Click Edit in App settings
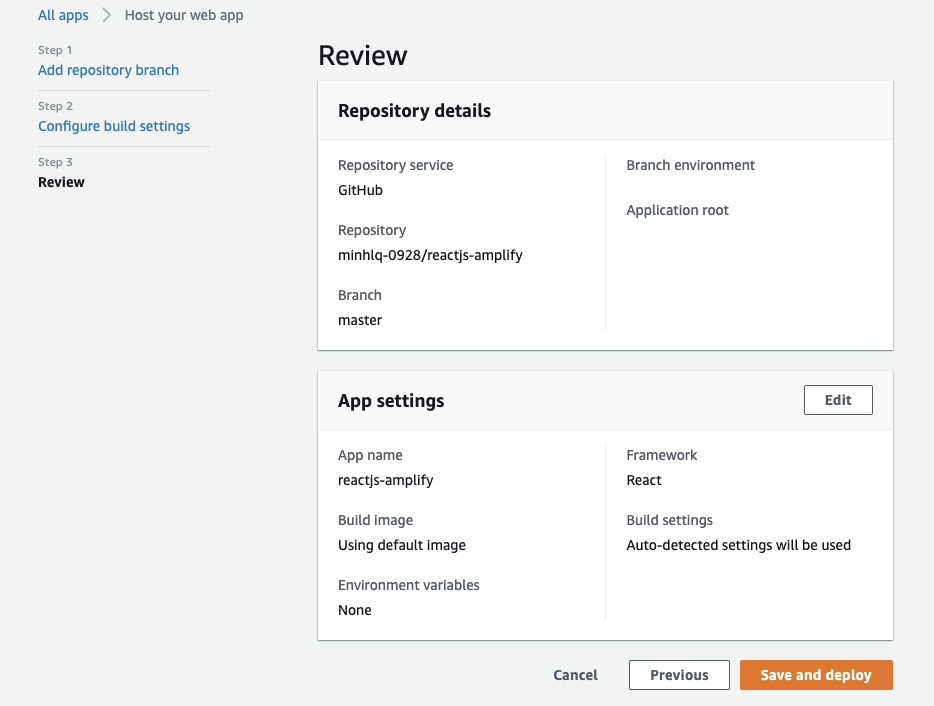The image size is (934, 706). (838, 400)
